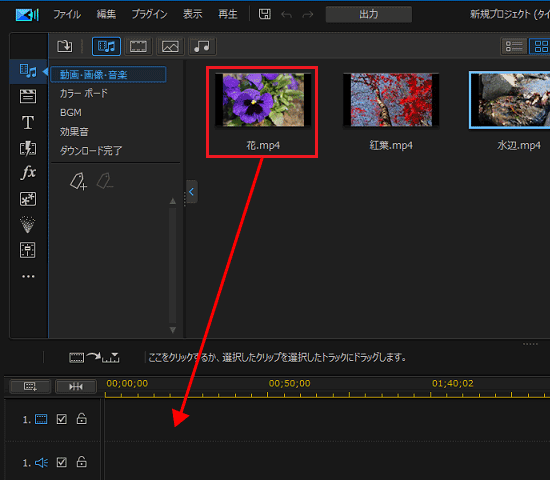Image resolution: width=550 pixels, height=480 pixels.
Task: Filter library to videos only
Action: pos(138,46)
